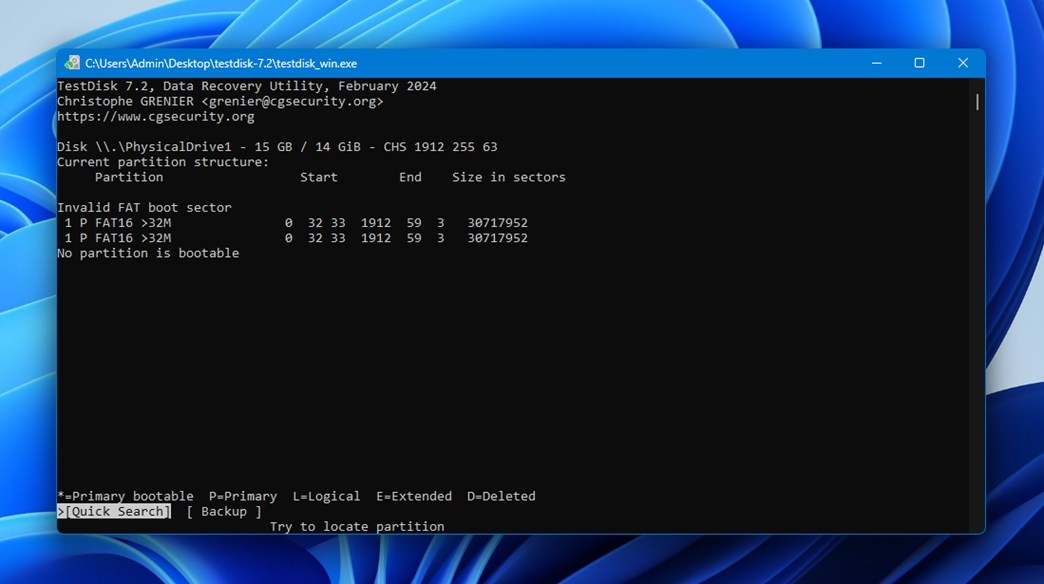Image resolution: width=1044 pixels, height=584 pixels.
Task: Click the window title path text
Action: [220, 63]
